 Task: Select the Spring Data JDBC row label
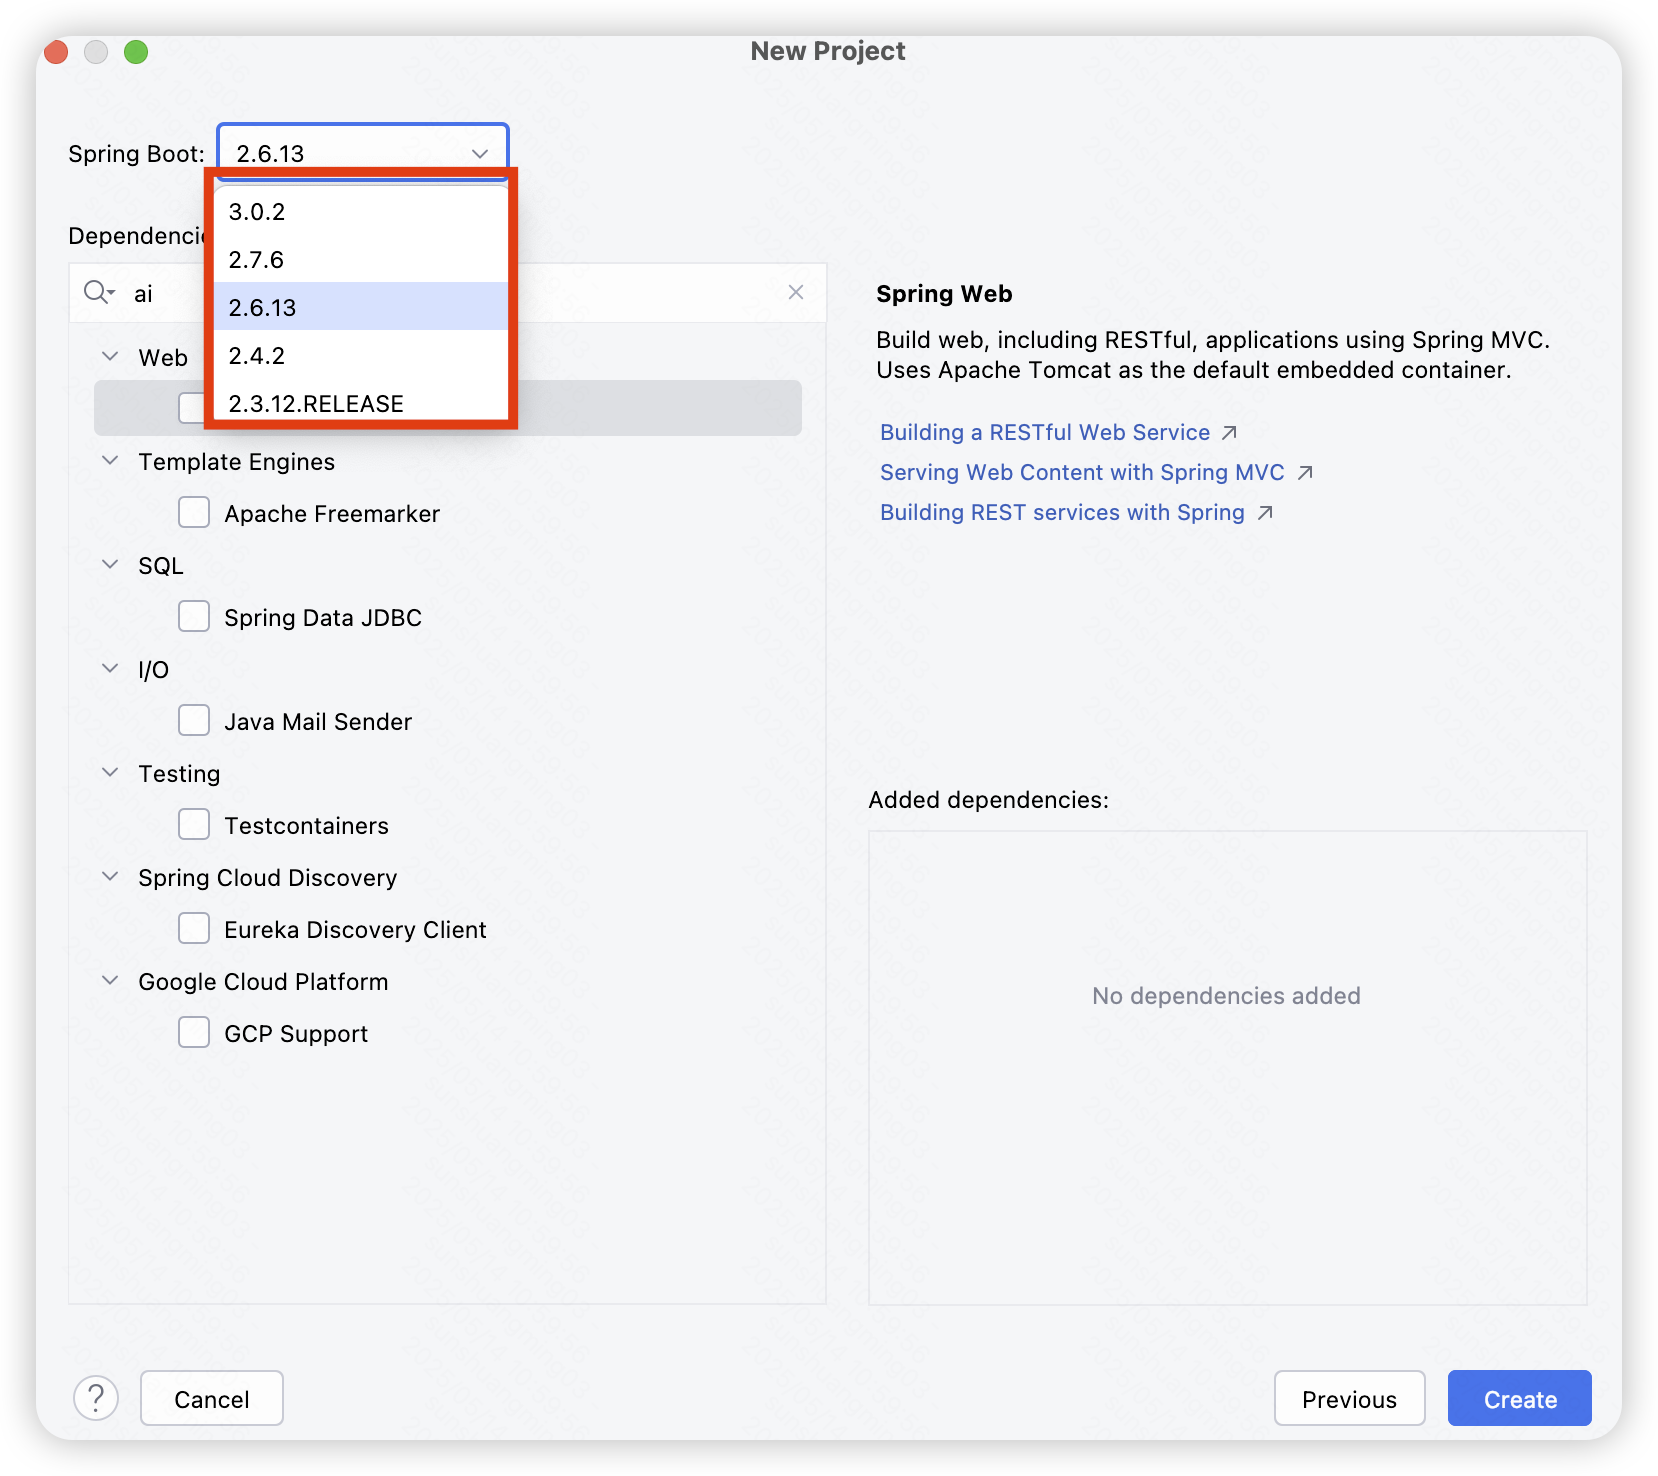(x=323, y=618)
